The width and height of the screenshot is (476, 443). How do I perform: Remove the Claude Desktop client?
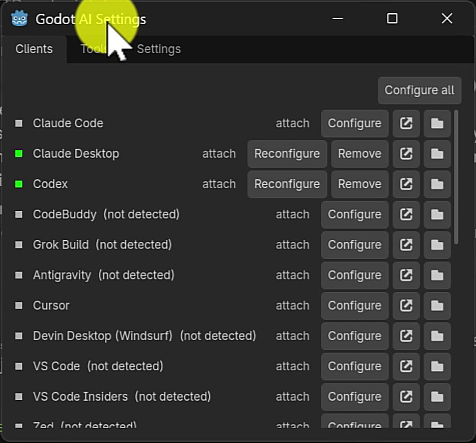coord(360,154)
